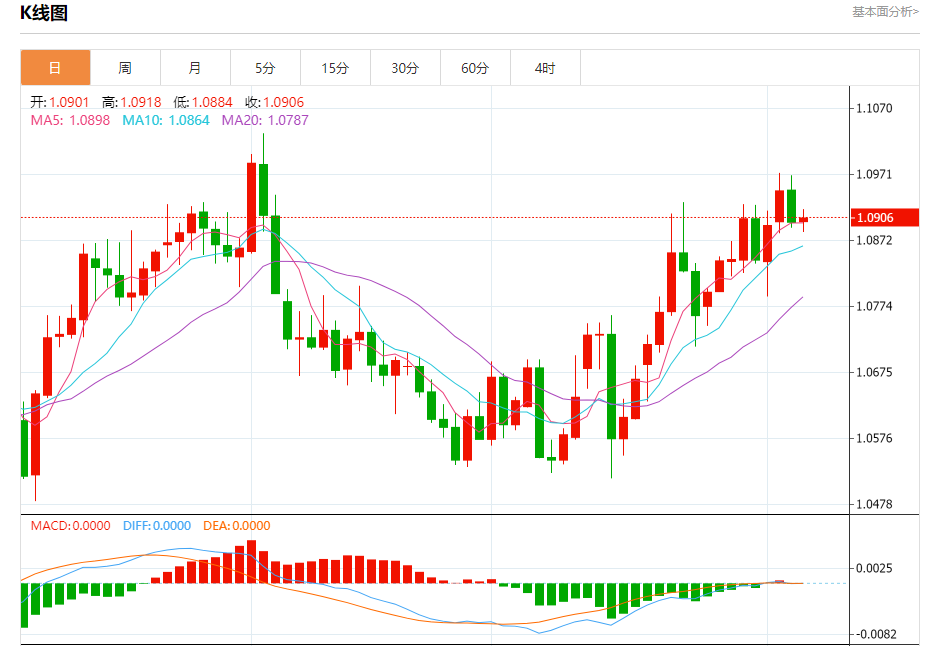928x646 pixels.
Task: Click the 1.0576 price axis label
Action: pos(874,438)
